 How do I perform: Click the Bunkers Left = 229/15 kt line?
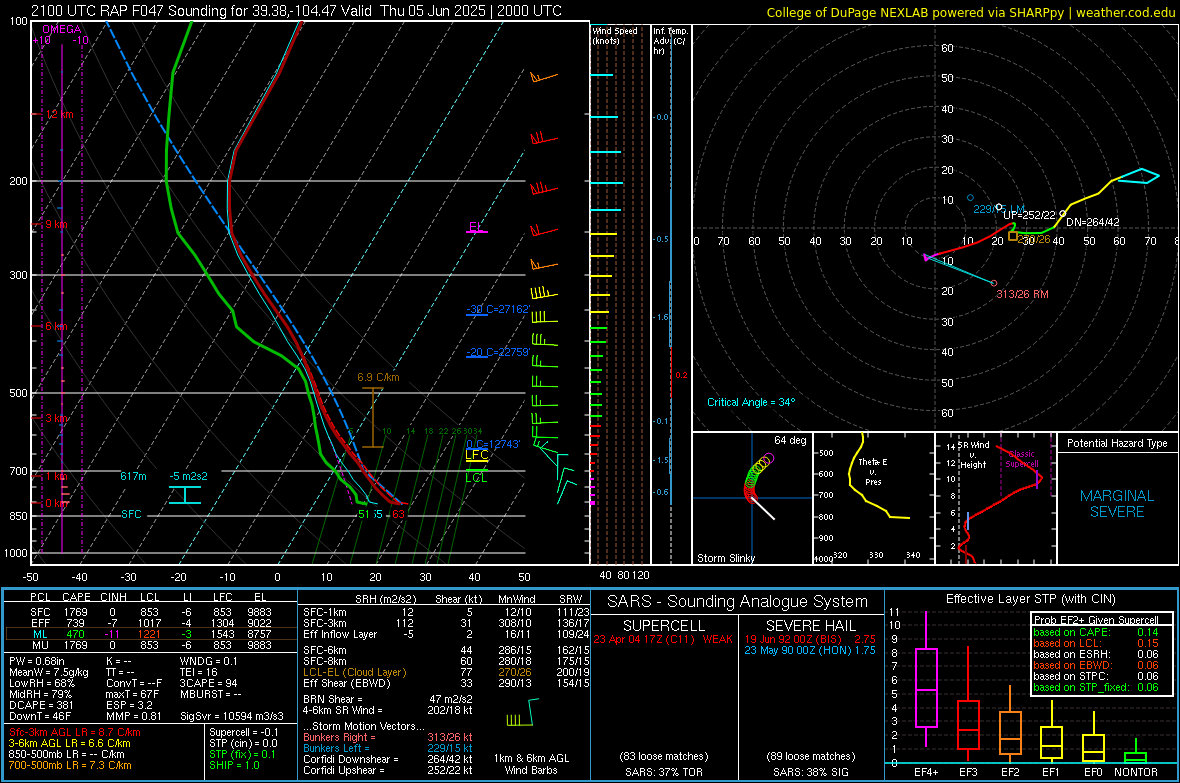pyautogui.click(x=388, y=748)
